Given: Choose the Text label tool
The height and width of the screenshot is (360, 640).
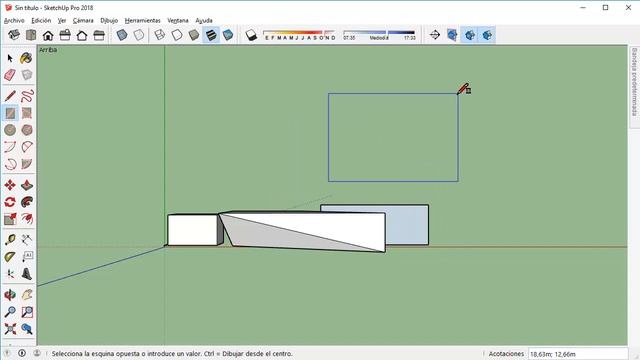Looking at the screenshot, I should [27, 257].
